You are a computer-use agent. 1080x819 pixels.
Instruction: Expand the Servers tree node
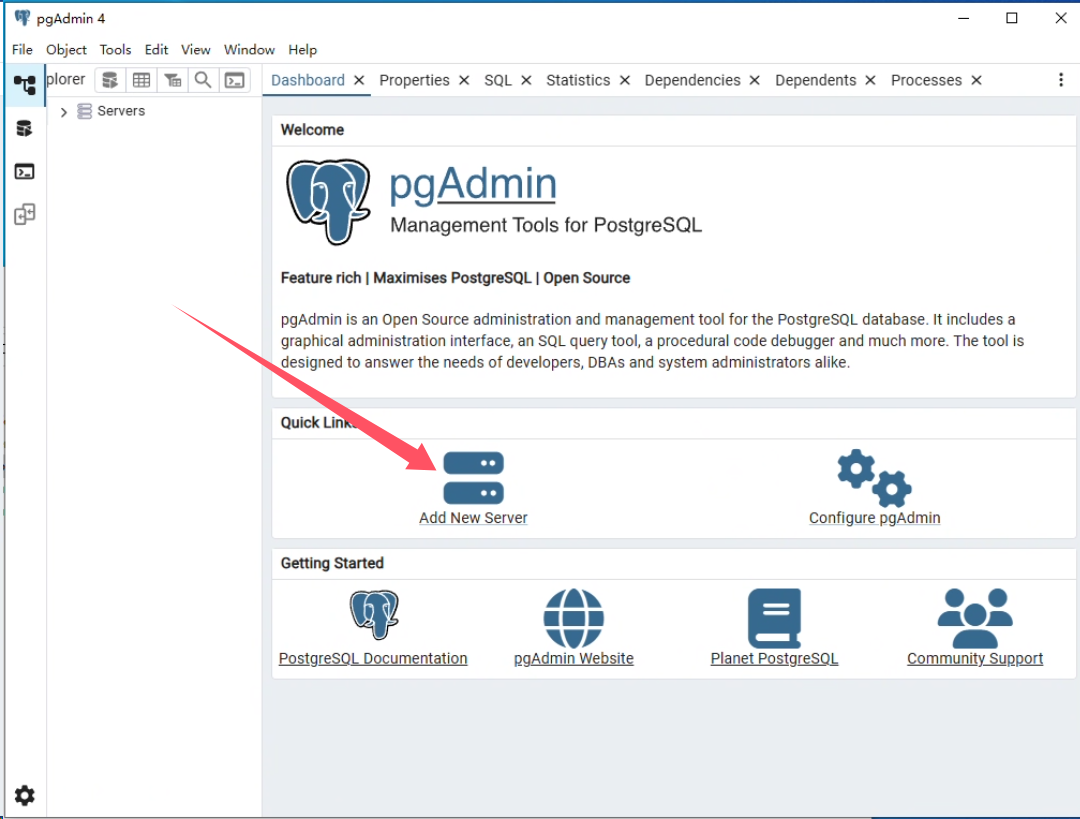click(x=63, y=112)
